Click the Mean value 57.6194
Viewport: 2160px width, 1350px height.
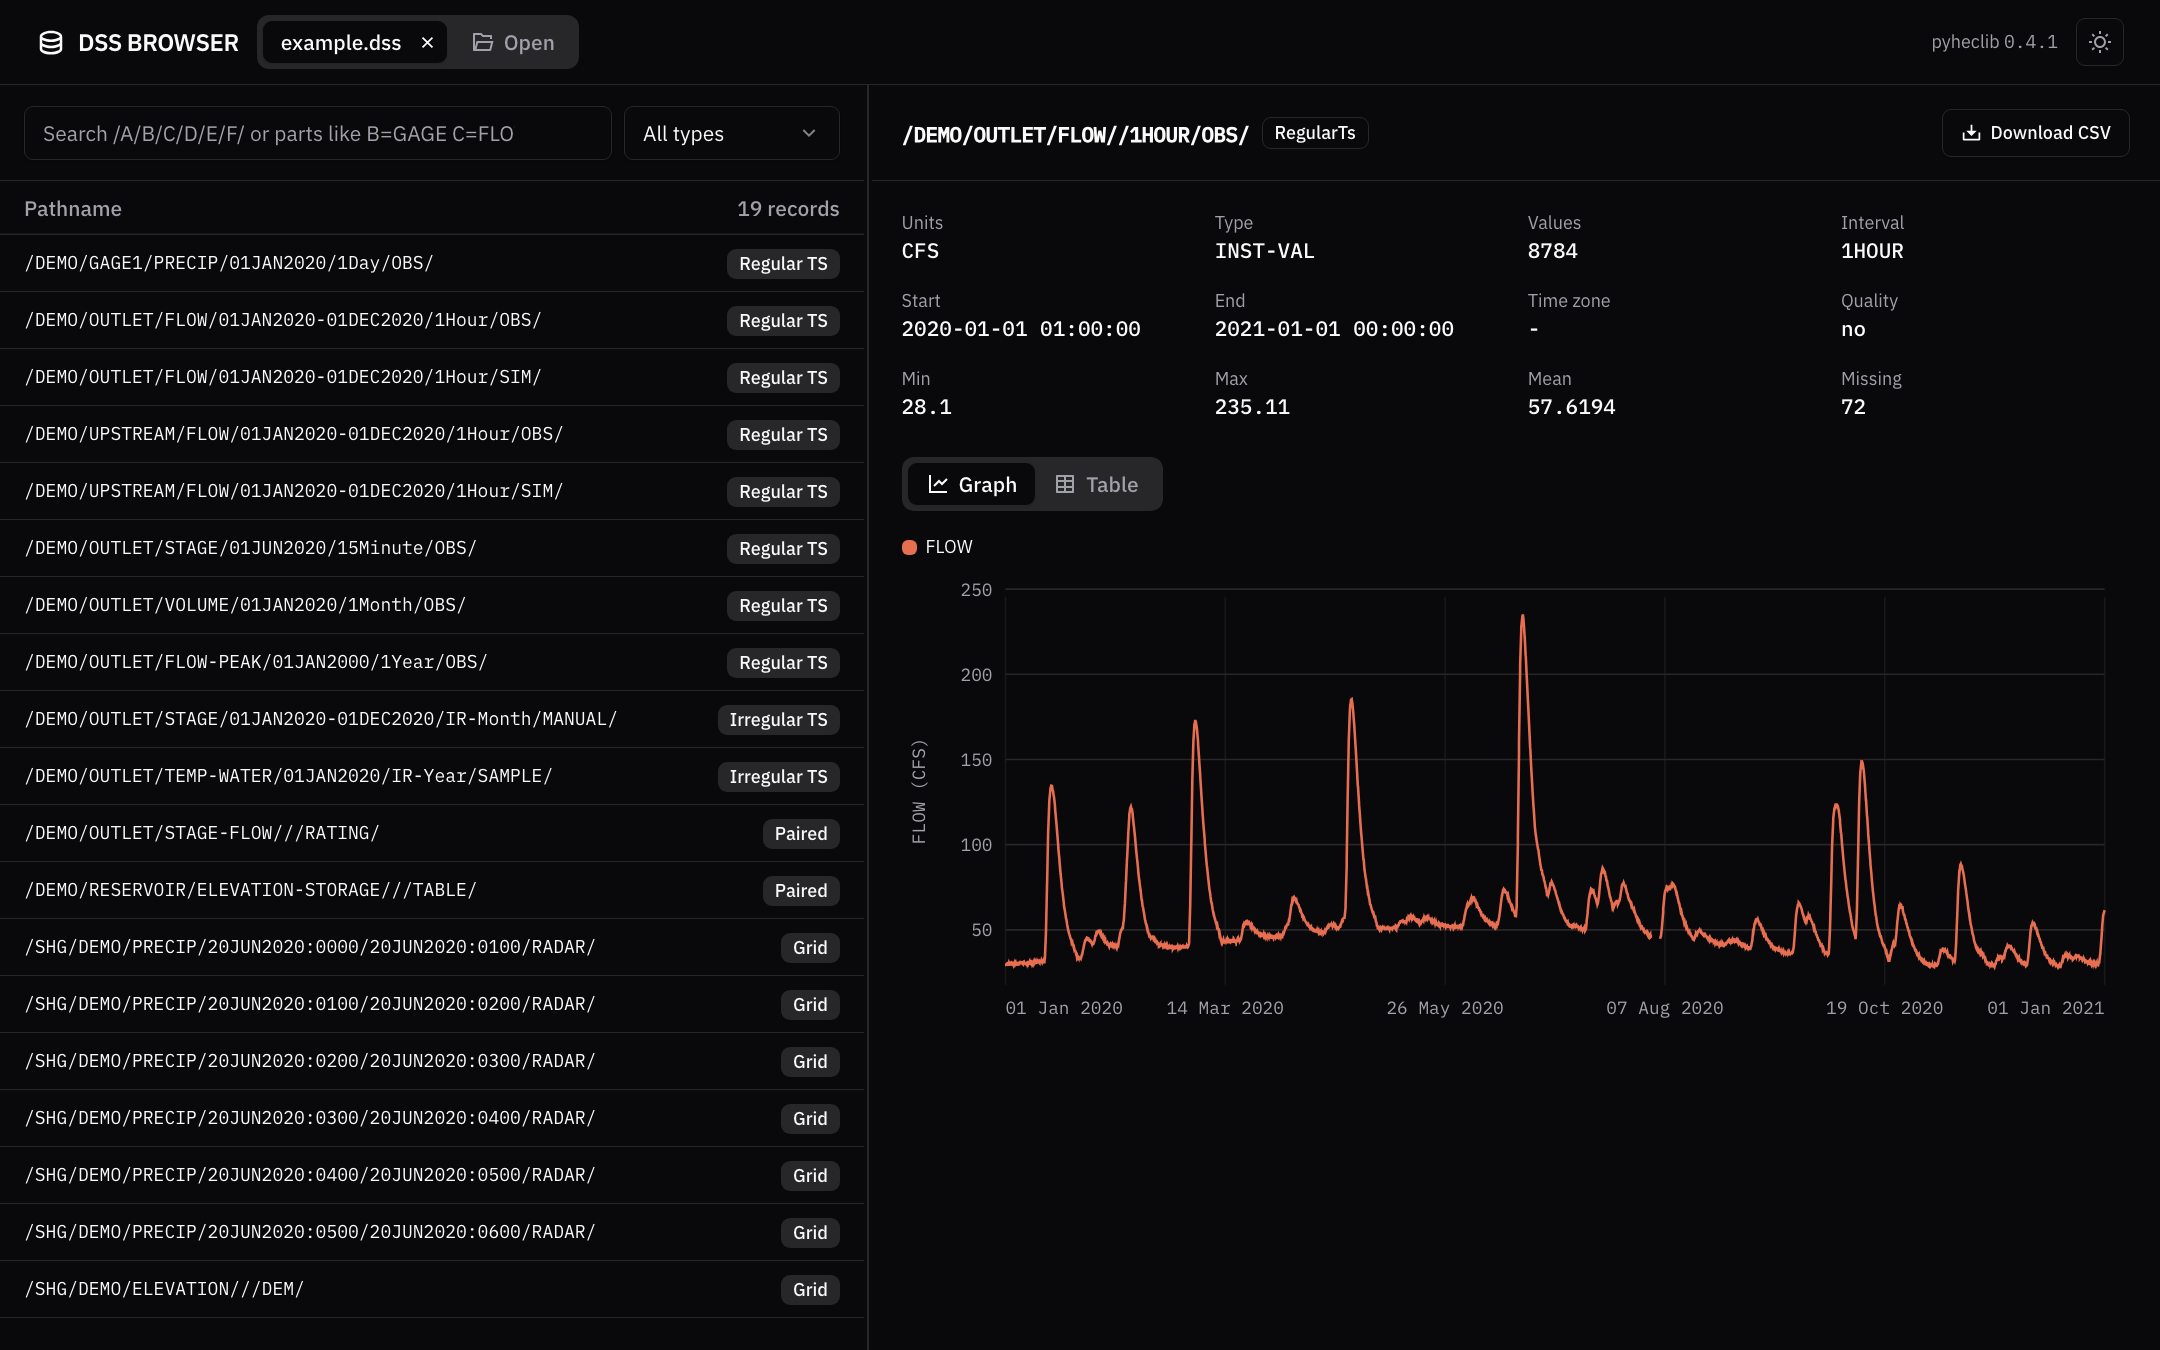[1571, 407]
